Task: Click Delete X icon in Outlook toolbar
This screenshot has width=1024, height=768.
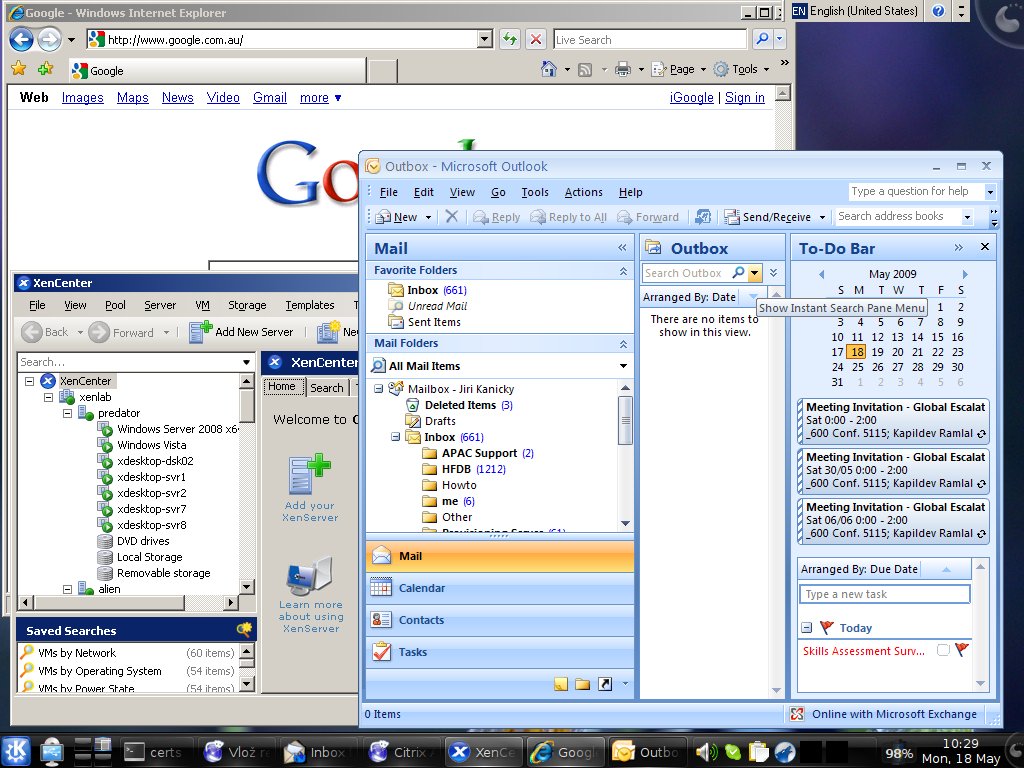Action: (451, 216)
